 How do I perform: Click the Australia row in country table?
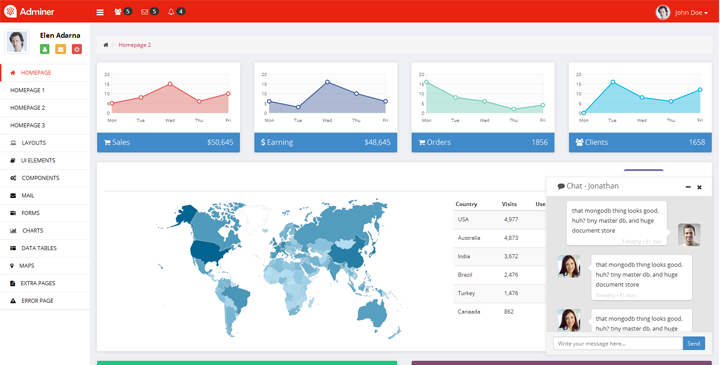point(499,238)
